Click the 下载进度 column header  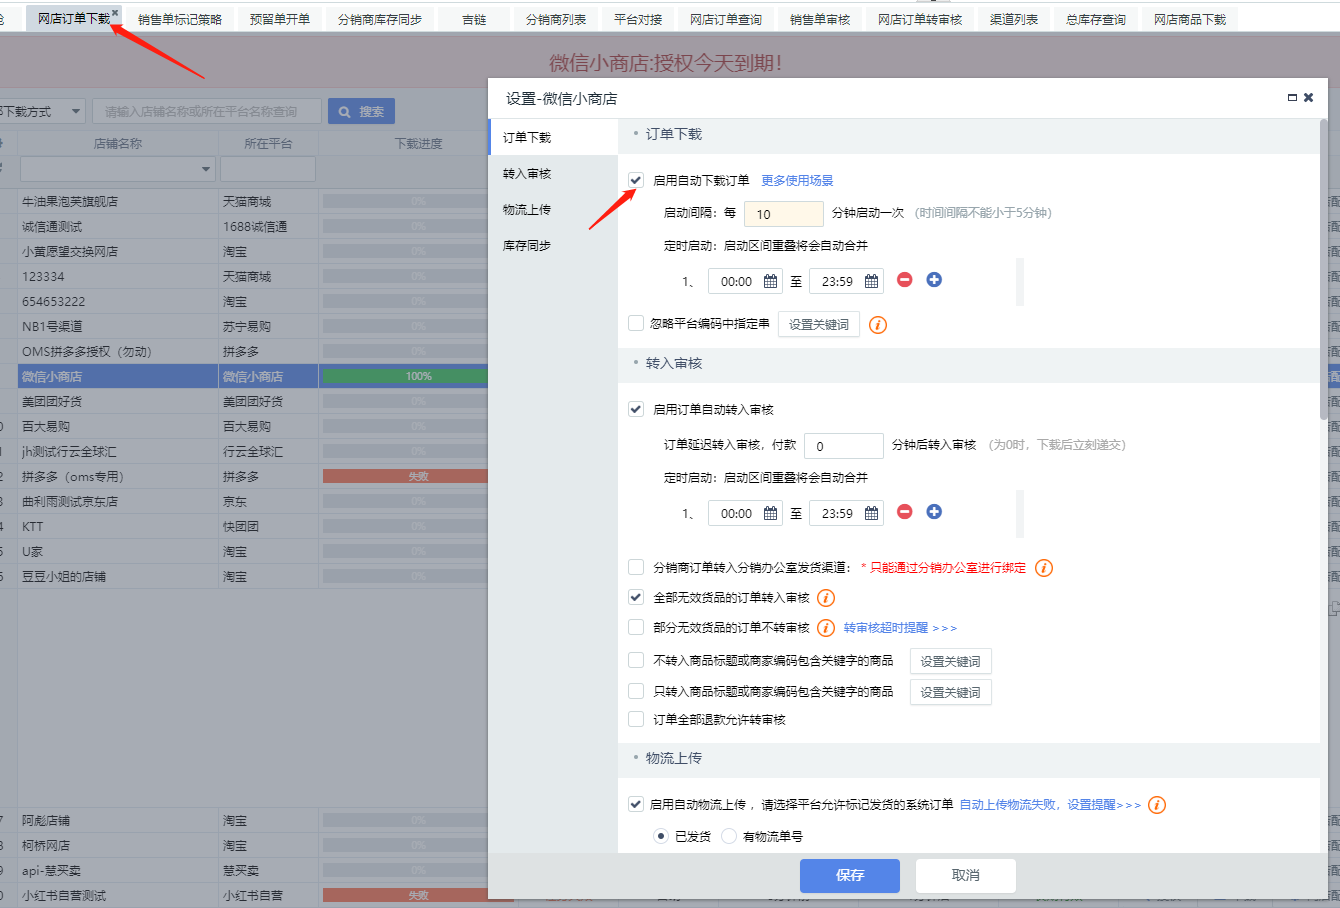click(418, 143)
